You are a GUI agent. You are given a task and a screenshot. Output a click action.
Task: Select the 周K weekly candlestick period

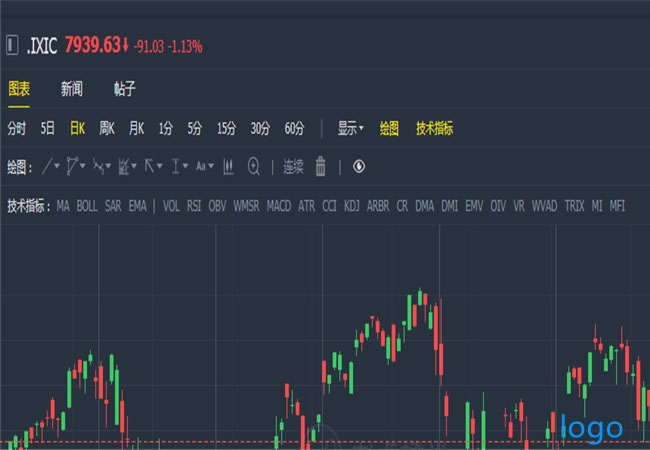(107, 128)
